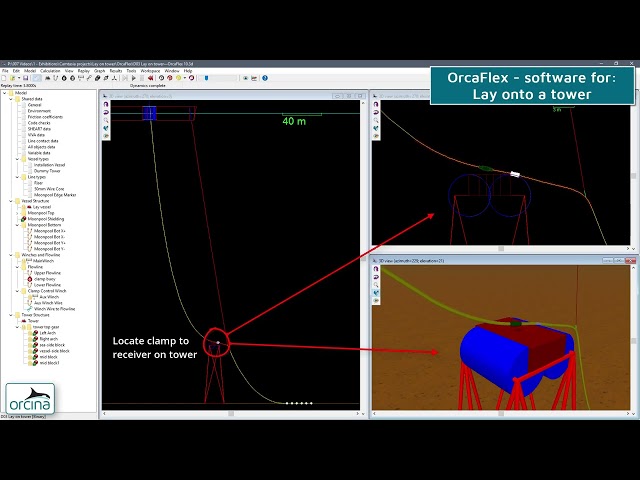The image size is (640, 480).
Task: Click the zoom magnifier in bottom-right 3D view
Action: [x=376, y=285]
